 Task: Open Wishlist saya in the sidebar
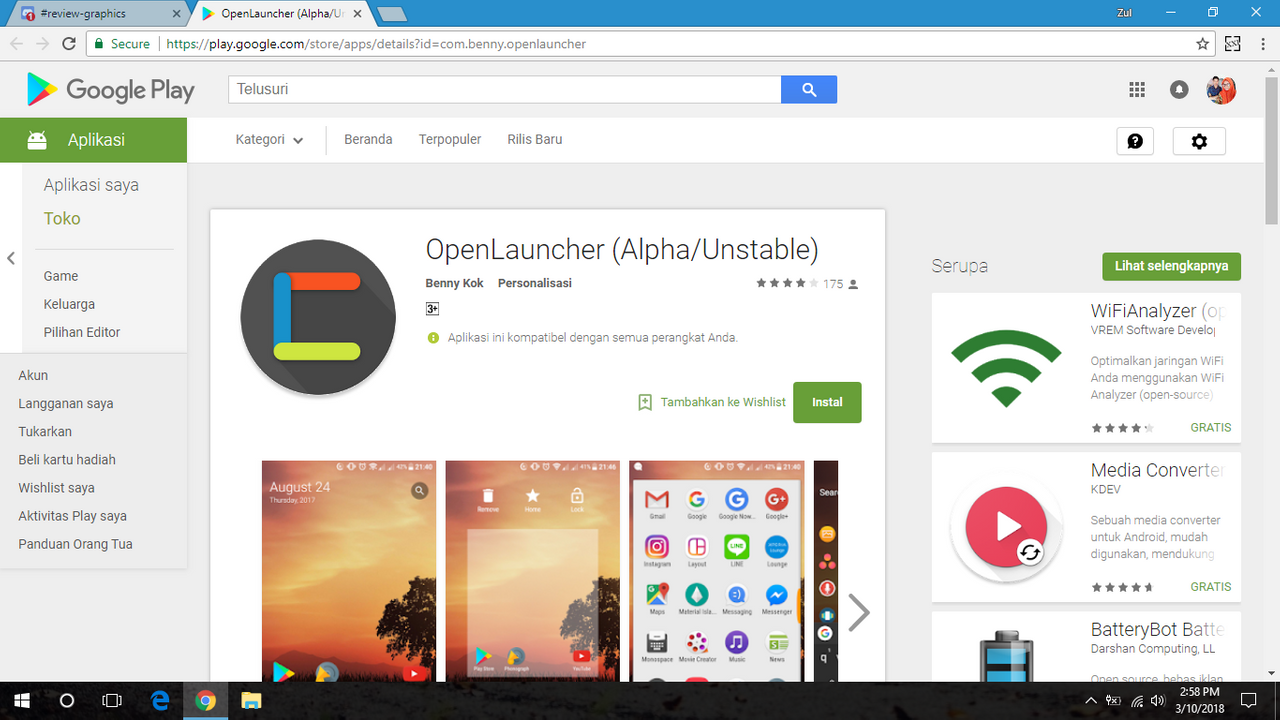click(x=56, y=488)
